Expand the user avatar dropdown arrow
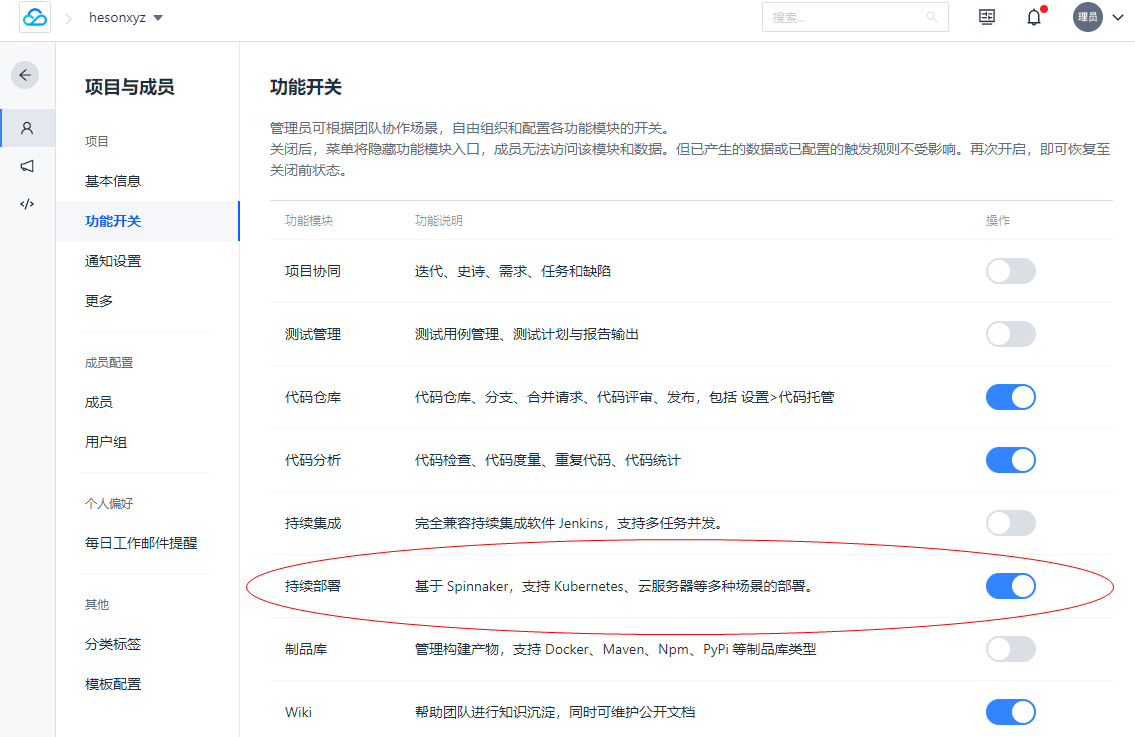Viewport: 1135px width, 737px height. [x=1118, y=17]
